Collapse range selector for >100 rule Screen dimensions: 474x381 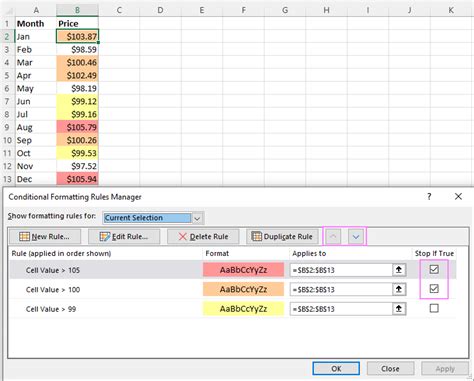399,289
